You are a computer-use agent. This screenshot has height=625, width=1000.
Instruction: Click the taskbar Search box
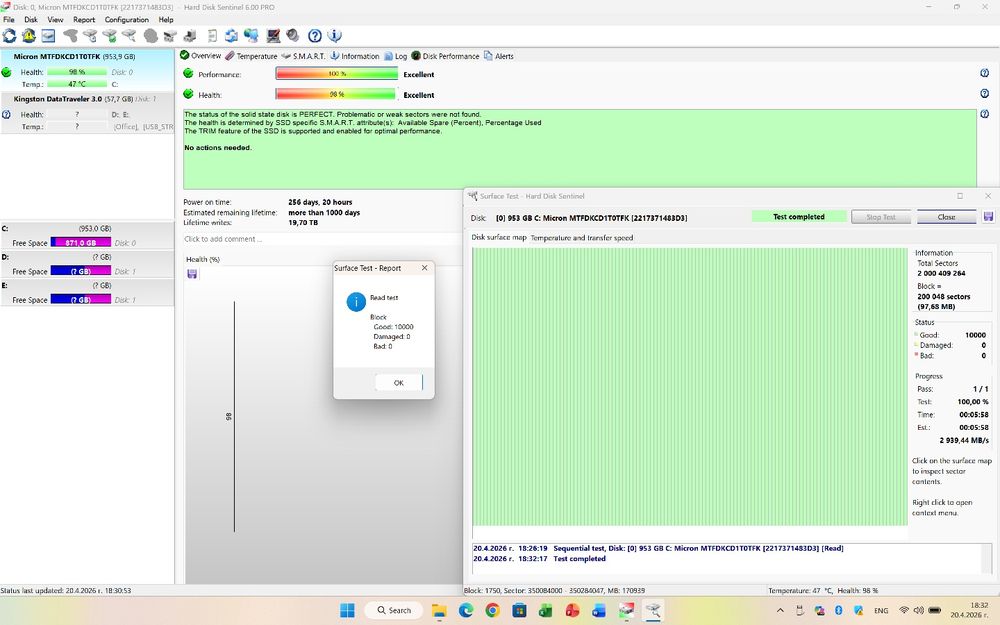pos(395,610)
